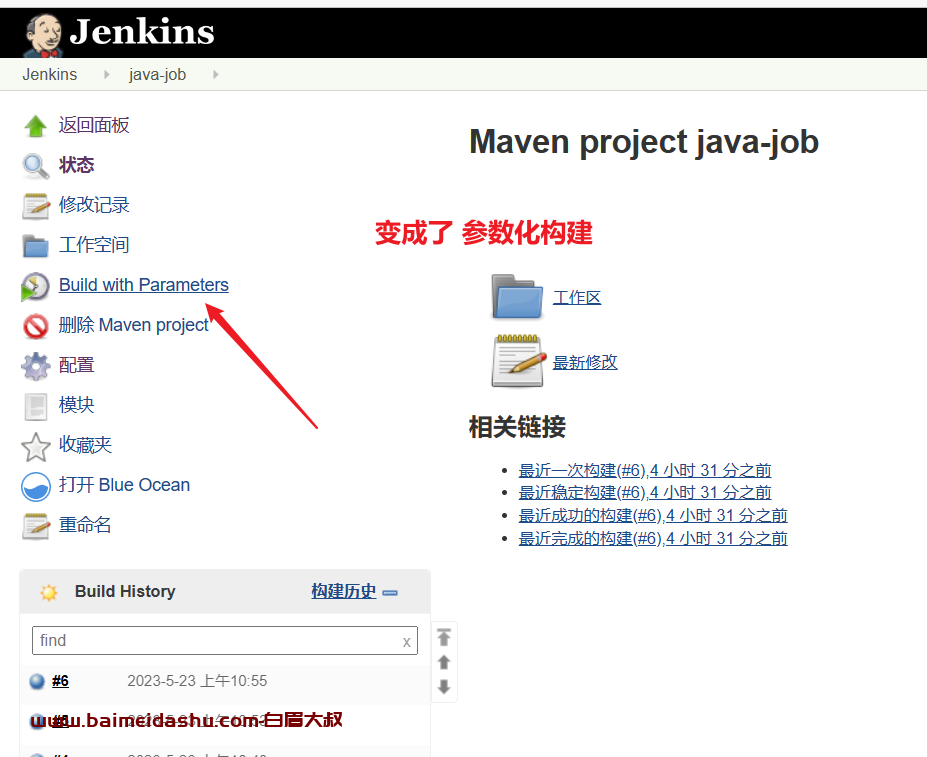Open 收藏夹 in the side menu
927x757 pixels.
click(85, 445)
